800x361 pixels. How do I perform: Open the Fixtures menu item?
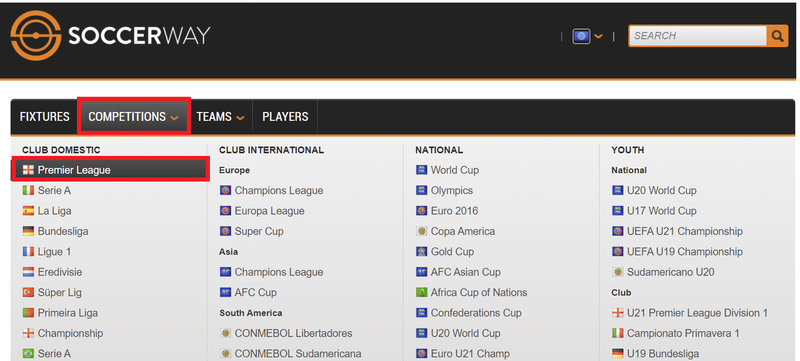(44, 117)
